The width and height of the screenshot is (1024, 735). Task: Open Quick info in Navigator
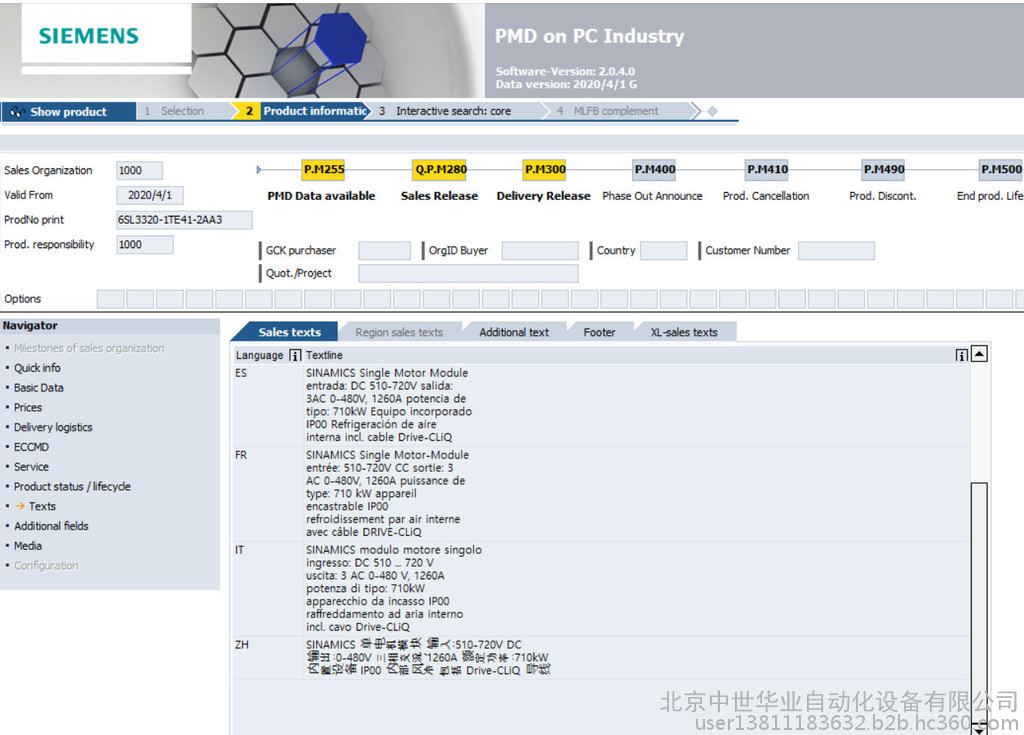(x=37, y=368)
